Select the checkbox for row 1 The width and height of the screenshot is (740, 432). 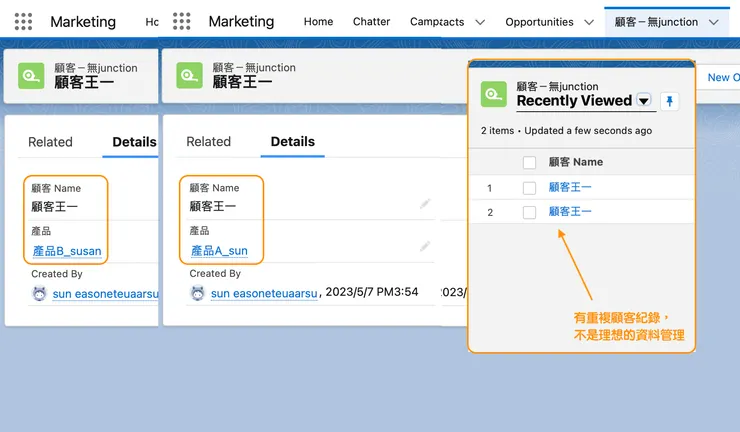coord(529,188)
